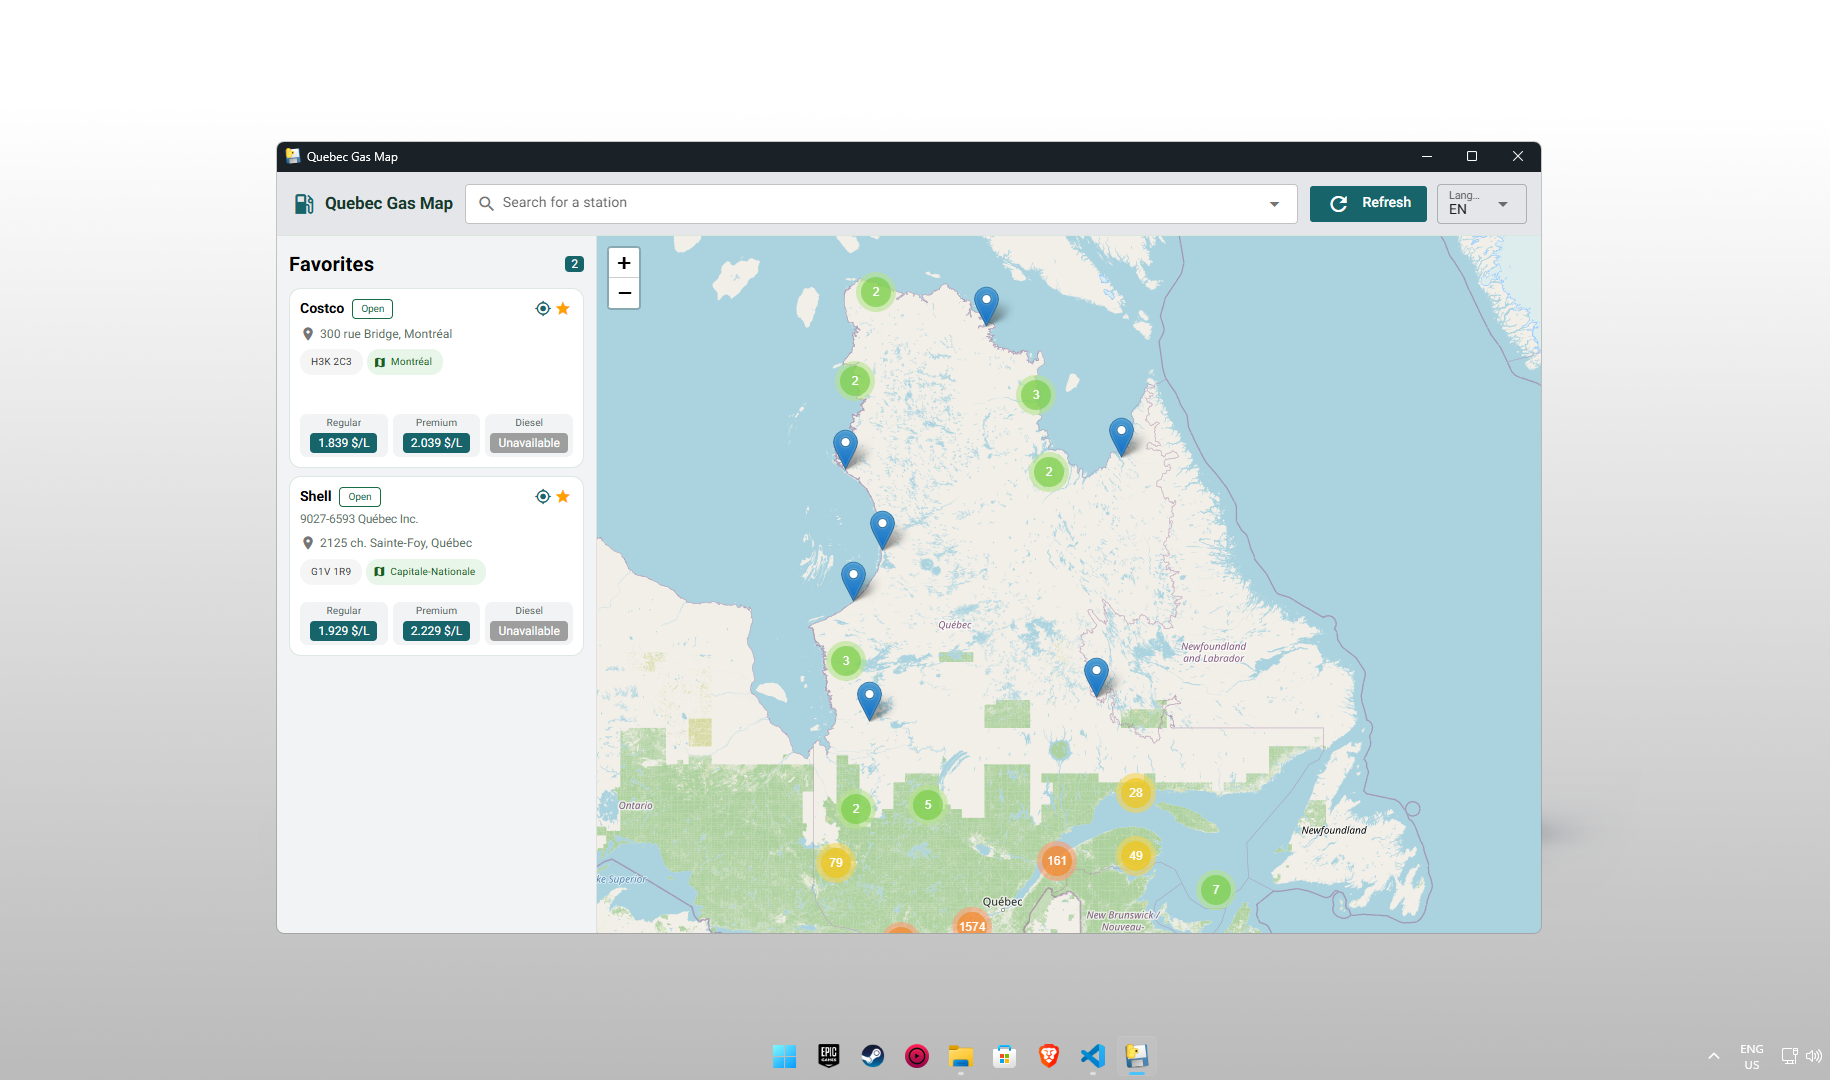Select Shell Premium price 2.229 $/L
This screenshot has height=1080, width=1830.
coord(437,631)
